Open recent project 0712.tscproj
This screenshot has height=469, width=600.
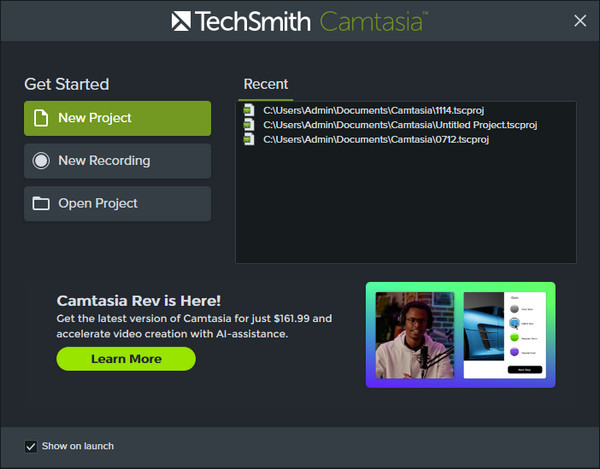click(x=376, y=140)
